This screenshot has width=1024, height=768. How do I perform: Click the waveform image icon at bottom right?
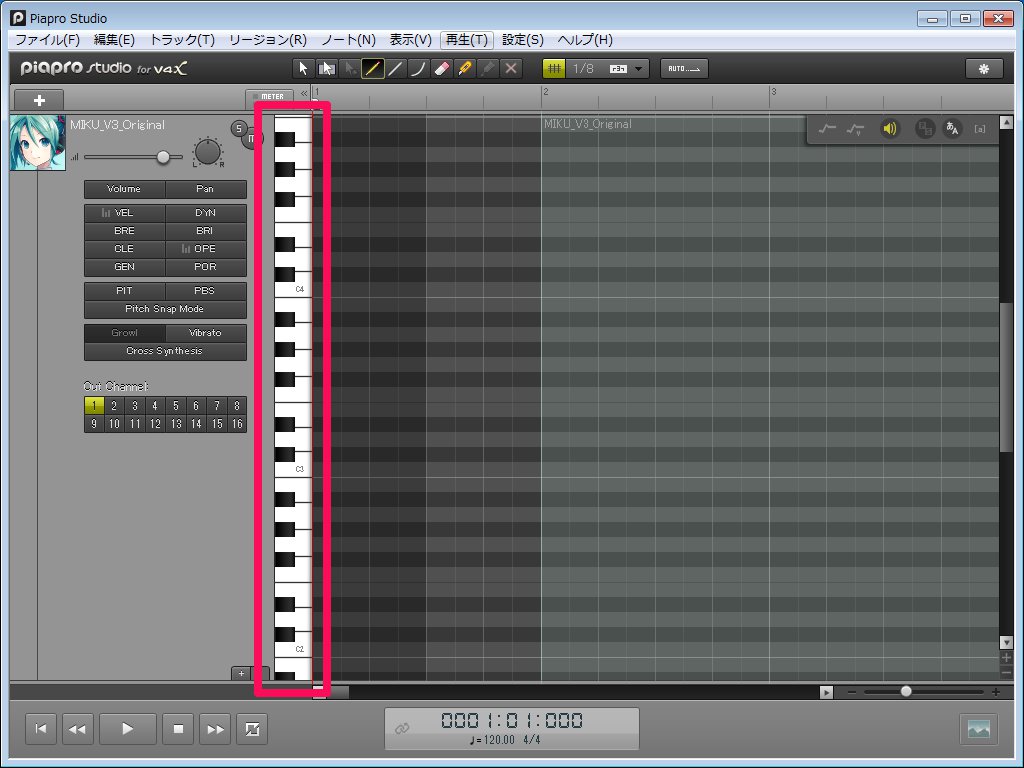pos(978,729)
